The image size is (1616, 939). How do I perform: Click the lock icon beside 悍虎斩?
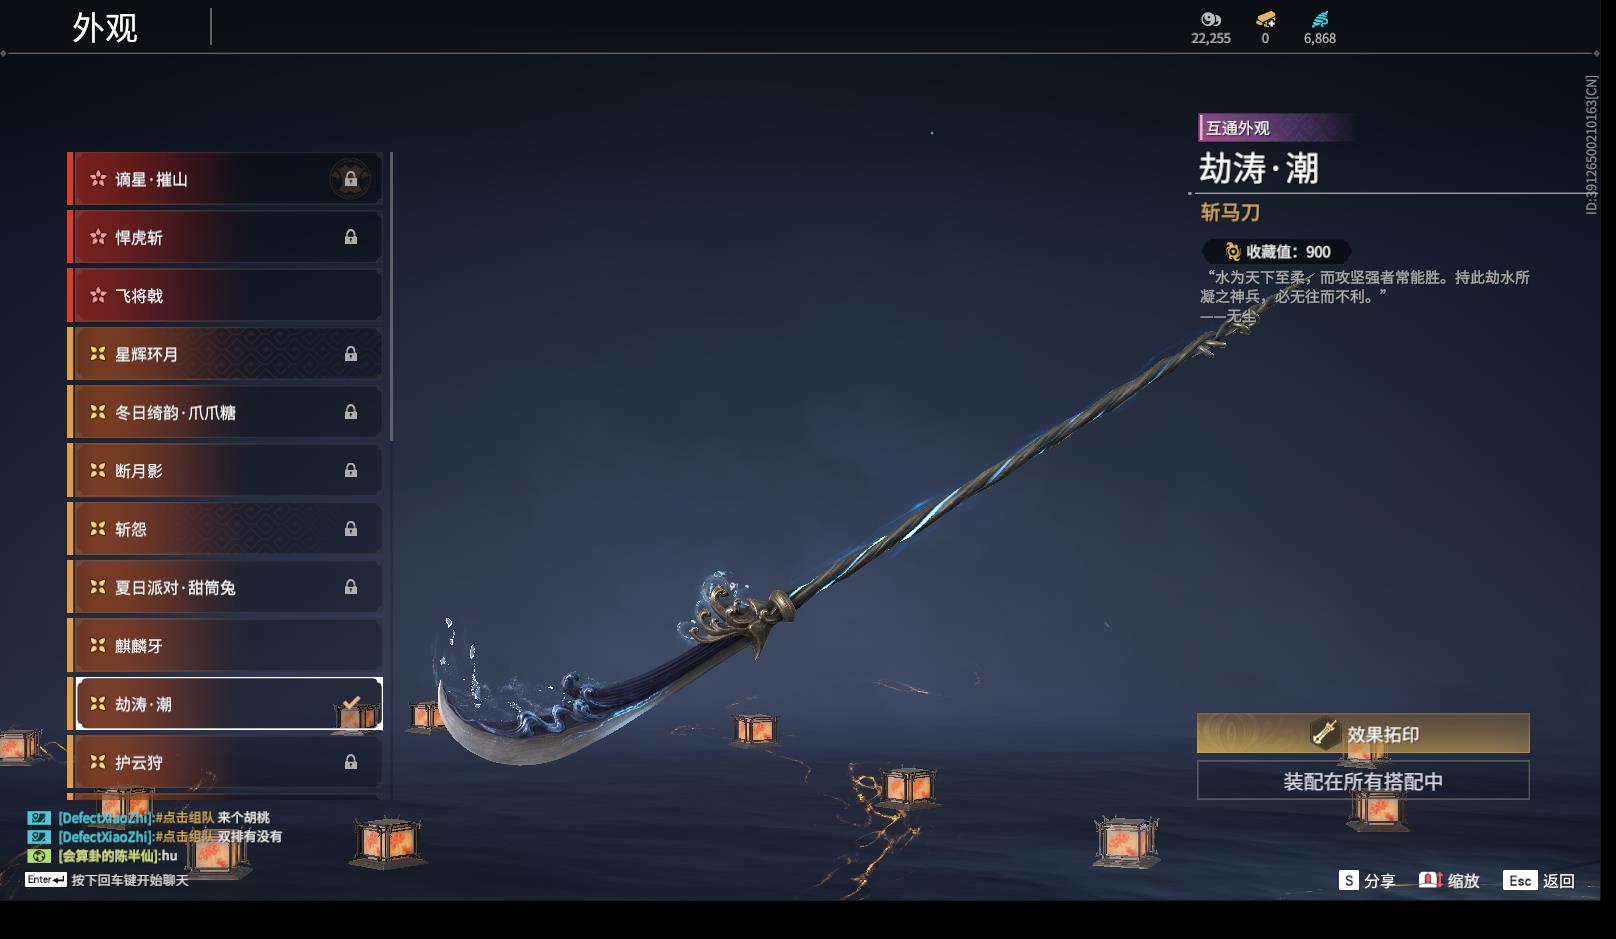click(351, 237)
